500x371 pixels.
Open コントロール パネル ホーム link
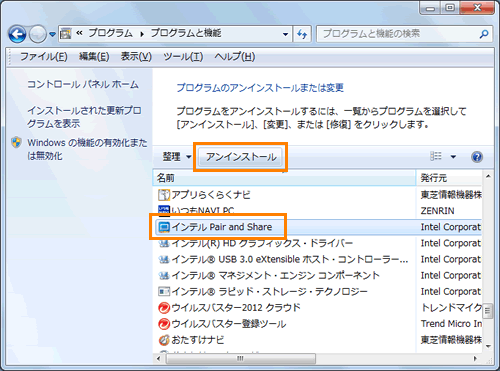(83, 84)
